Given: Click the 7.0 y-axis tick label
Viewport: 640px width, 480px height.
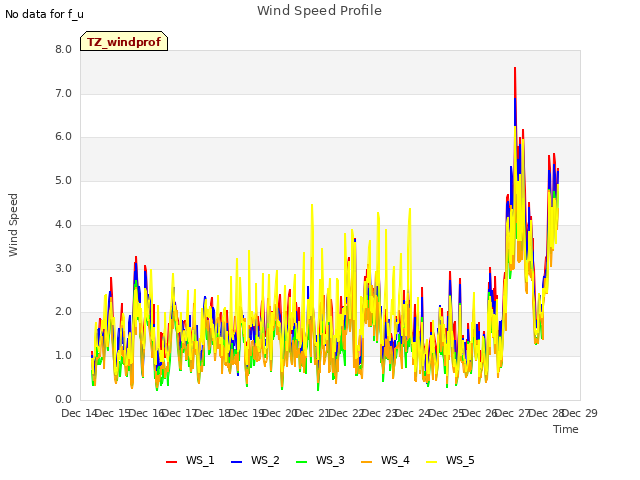Looking at the screenshot, I should (x=63, y=93).
